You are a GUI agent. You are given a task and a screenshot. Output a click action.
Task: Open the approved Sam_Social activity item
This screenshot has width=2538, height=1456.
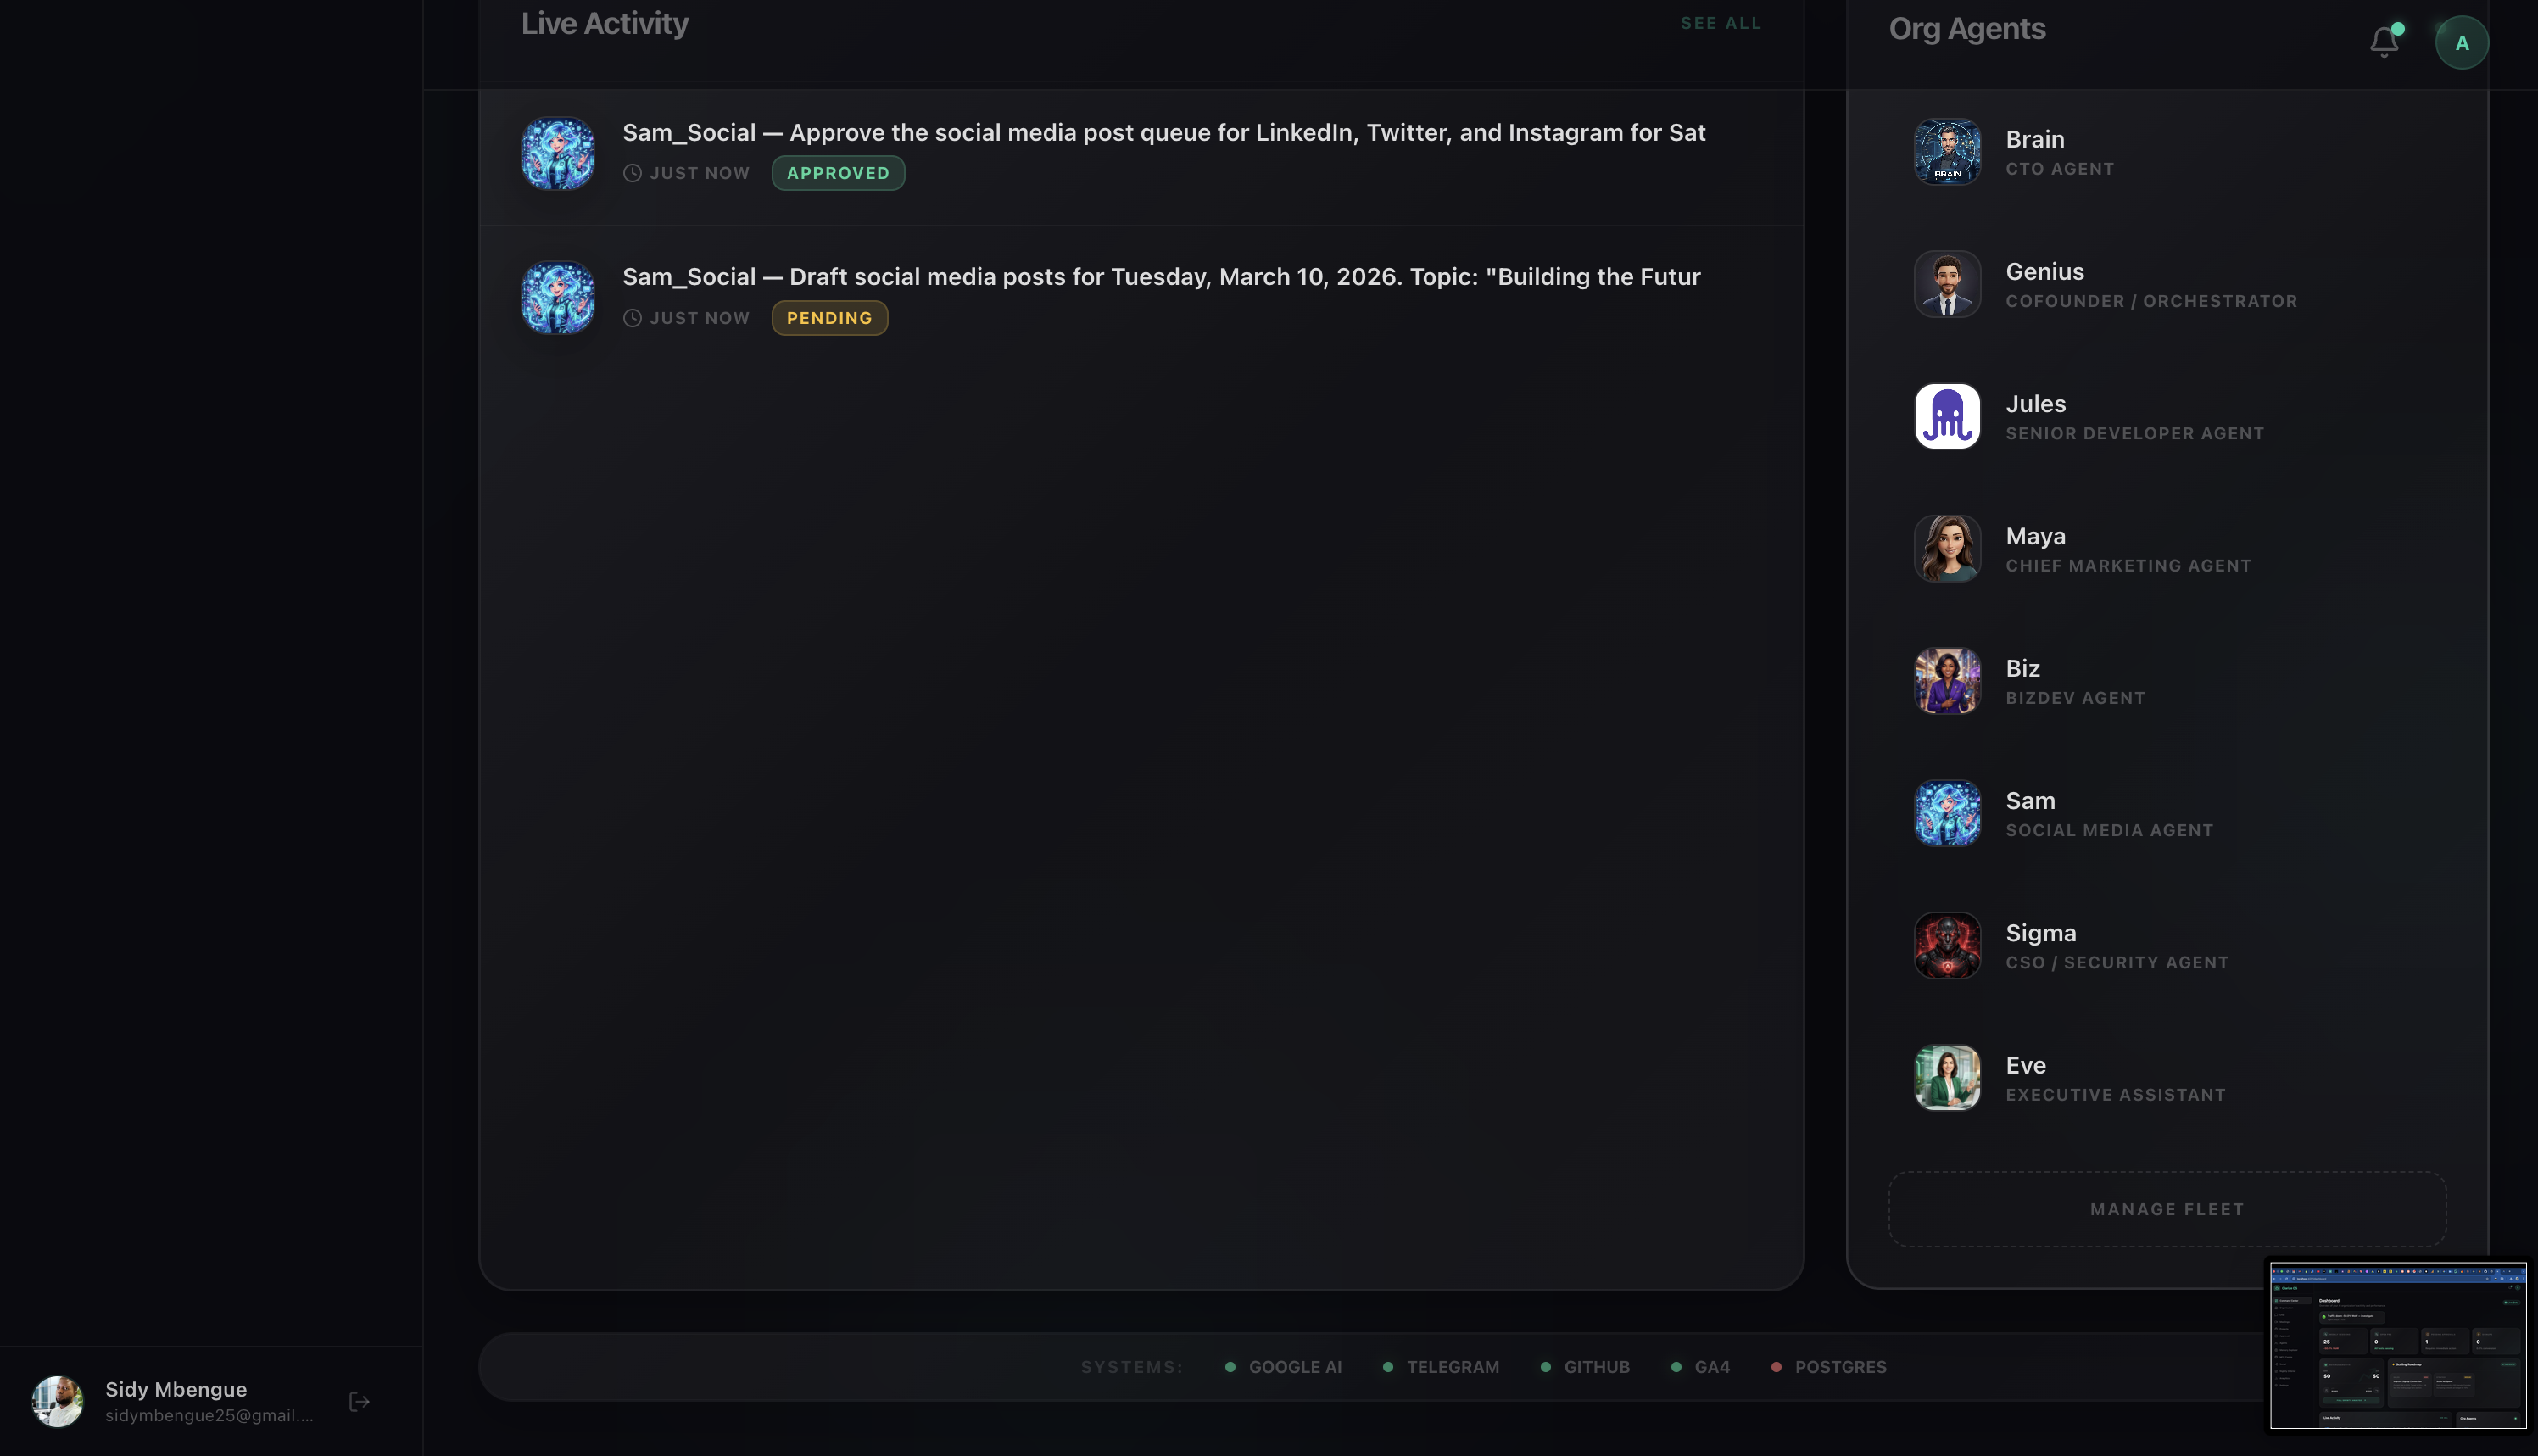point(1141,154)
